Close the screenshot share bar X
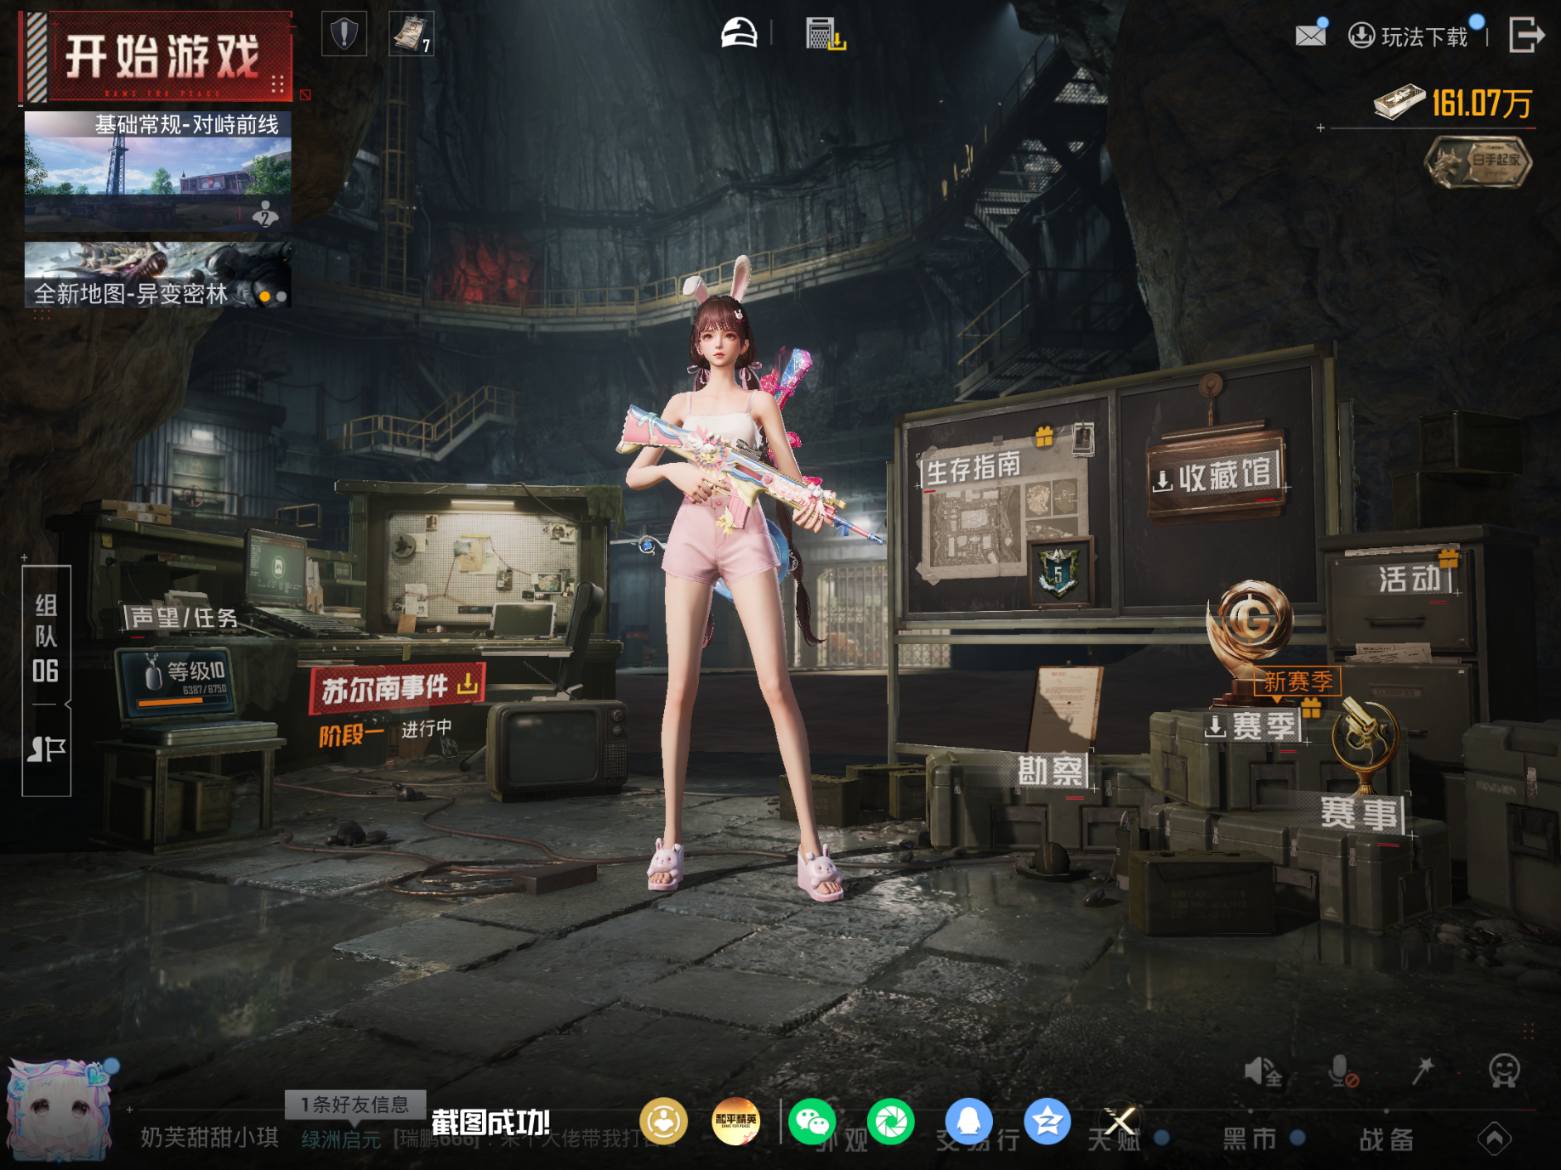The image size is (1561, 1170). (x=1121, y=1121)
